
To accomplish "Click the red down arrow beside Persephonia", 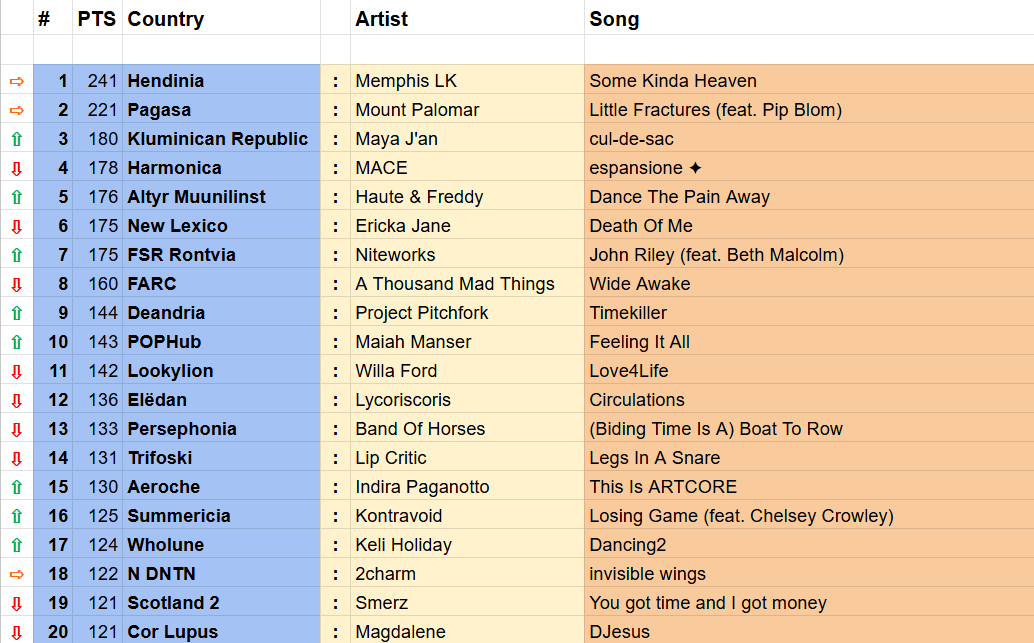I will click(16, 429).
